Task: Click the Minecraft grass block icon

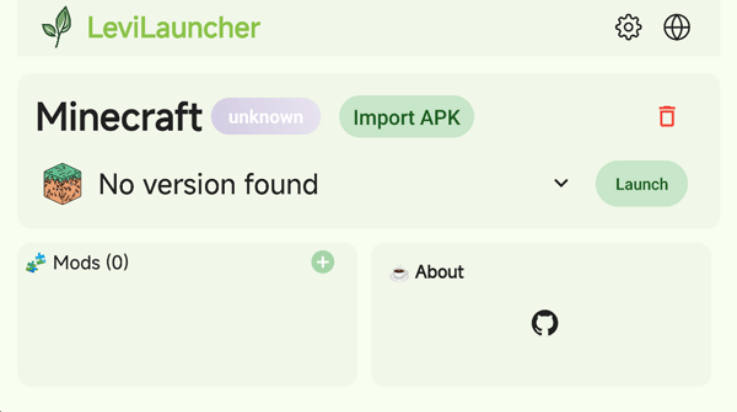Action: (x=62, y=184)
